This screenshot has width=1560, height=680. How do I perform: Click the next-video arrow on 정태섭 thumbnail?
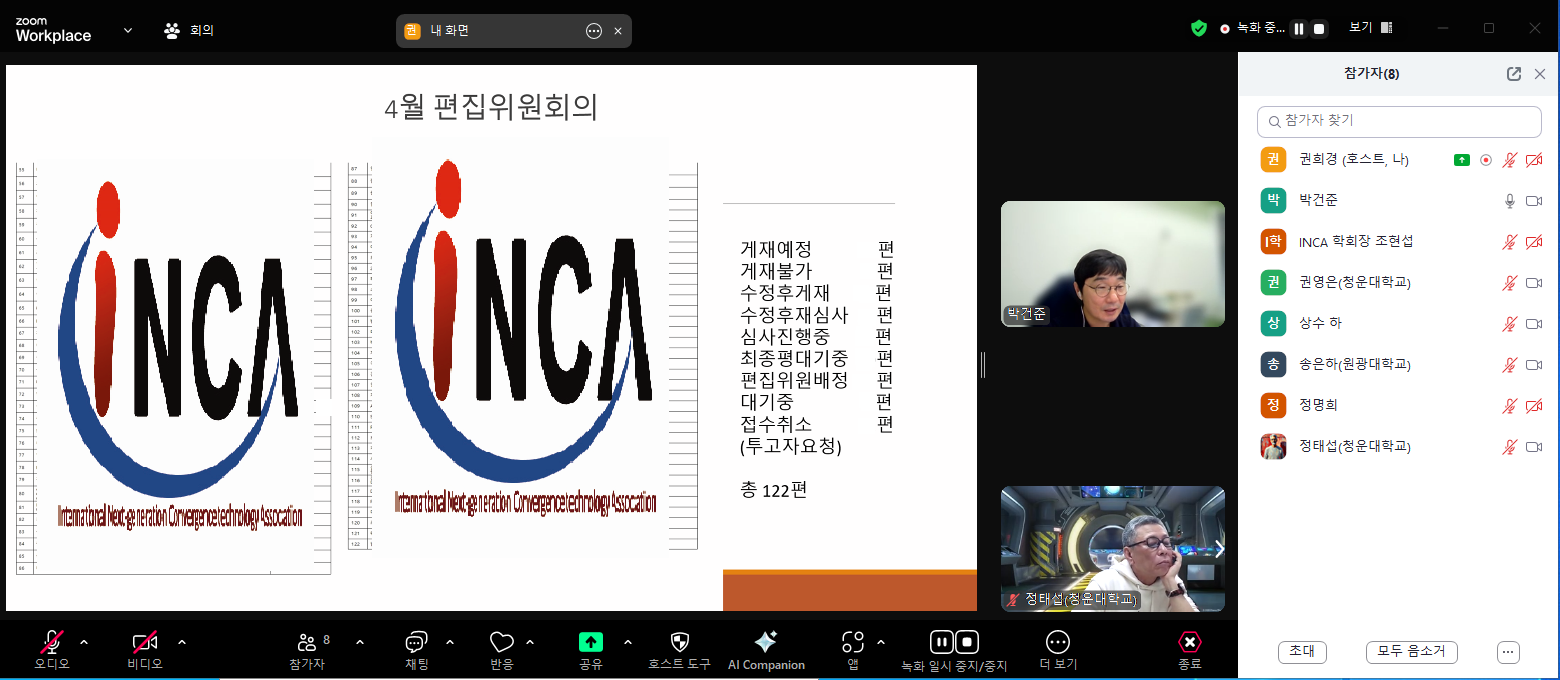click(x=1218, y=549)
